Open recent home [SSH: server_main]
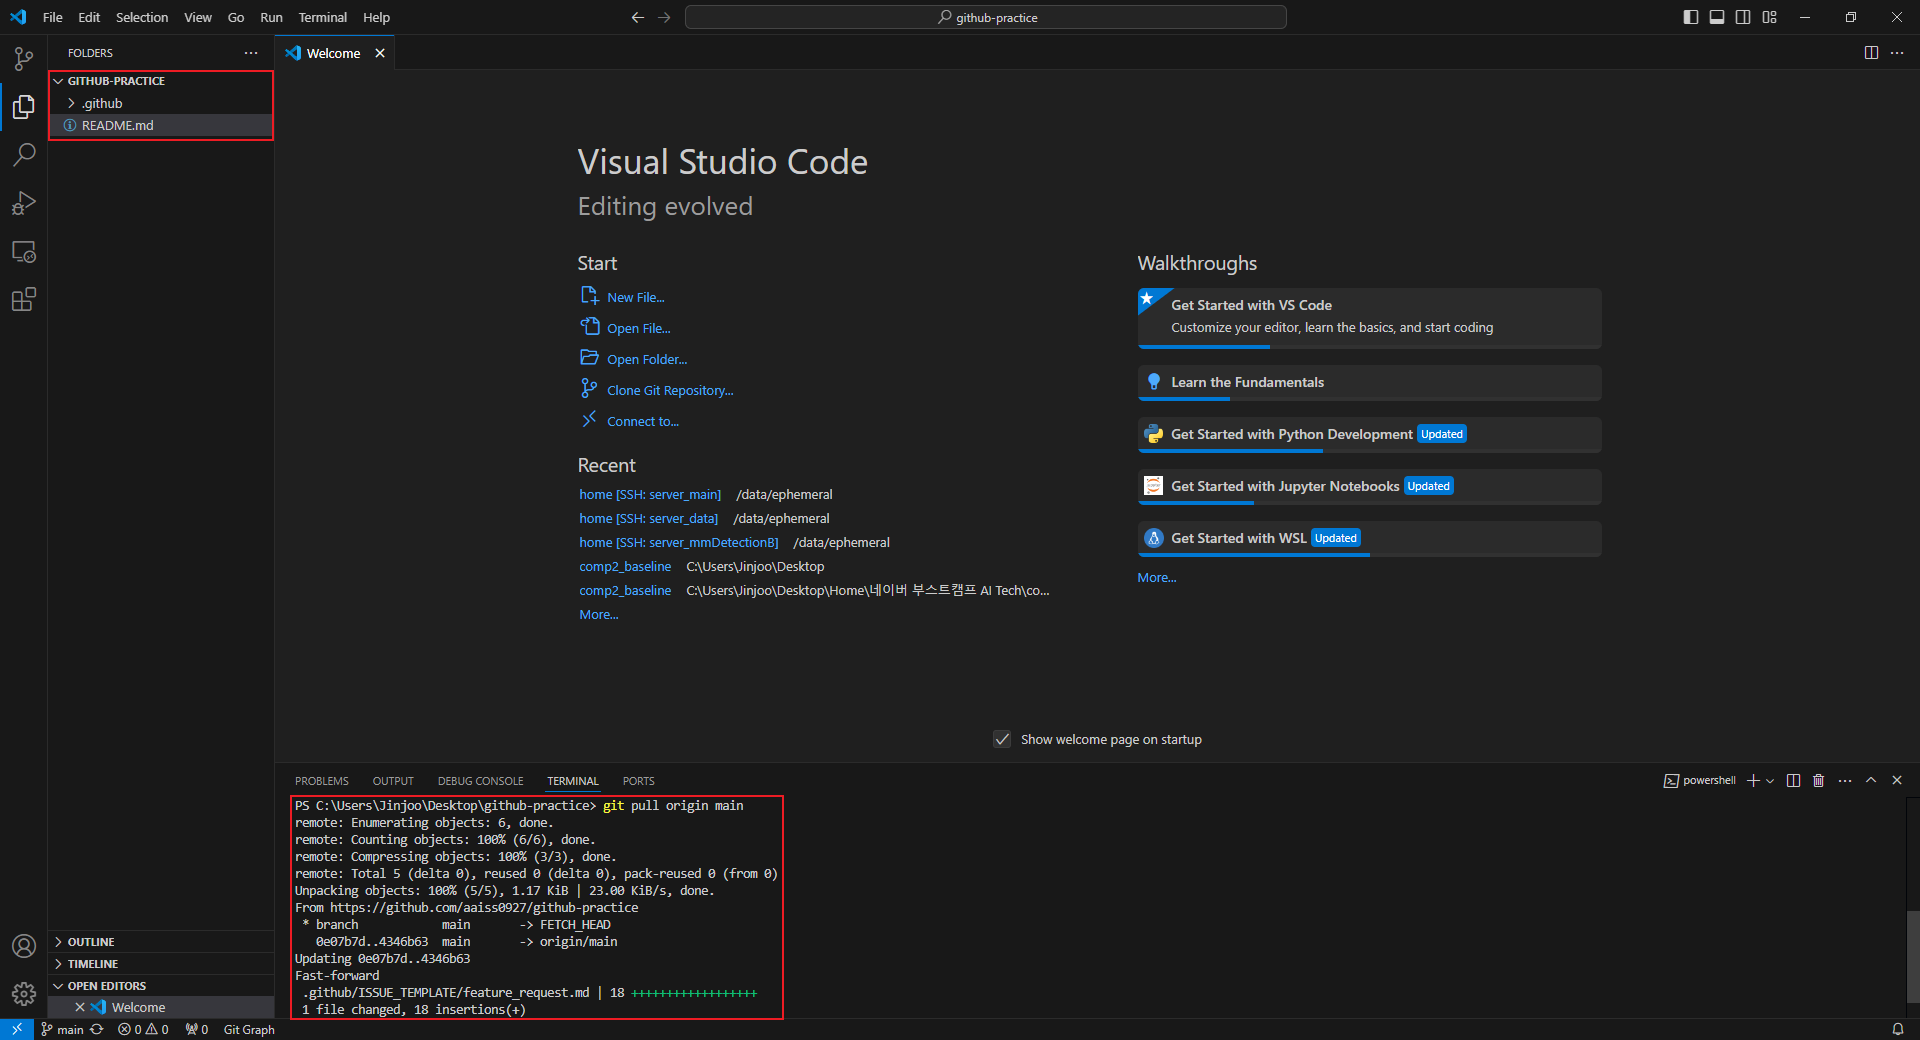This screenshot has width=1920, height=1040. point(650,494)
